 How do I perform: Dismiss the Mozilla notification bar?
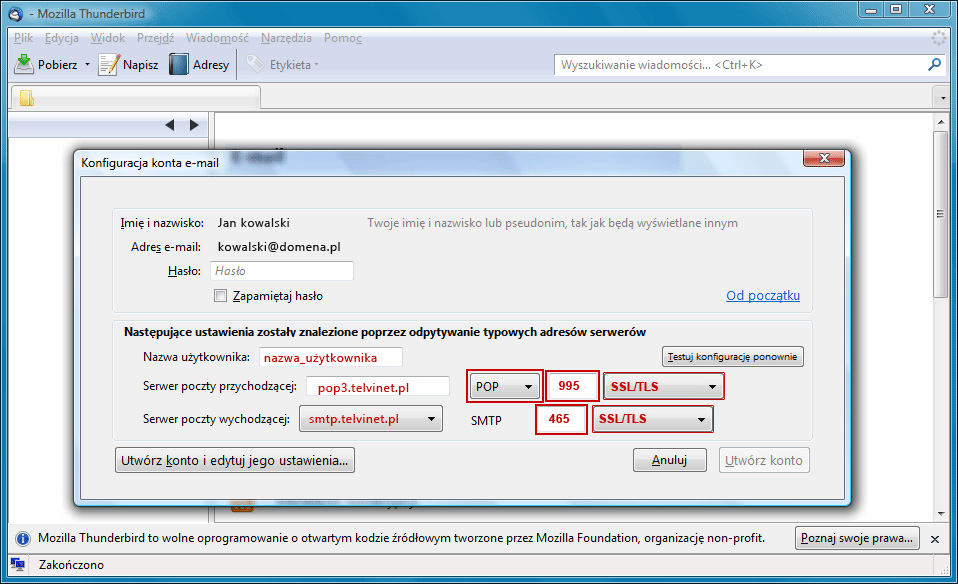935,539
